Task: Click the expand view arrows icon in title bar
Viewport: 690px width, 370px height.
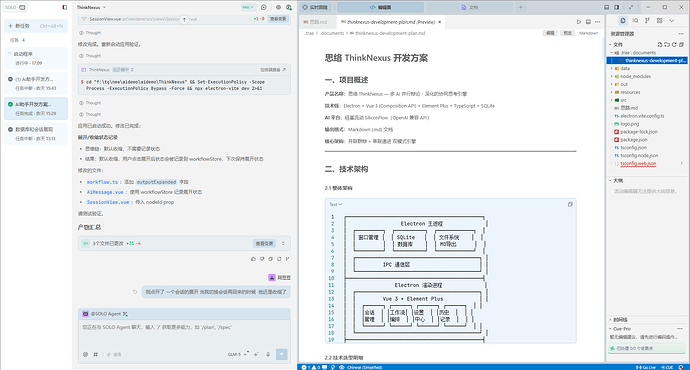Action: (631, 7)
